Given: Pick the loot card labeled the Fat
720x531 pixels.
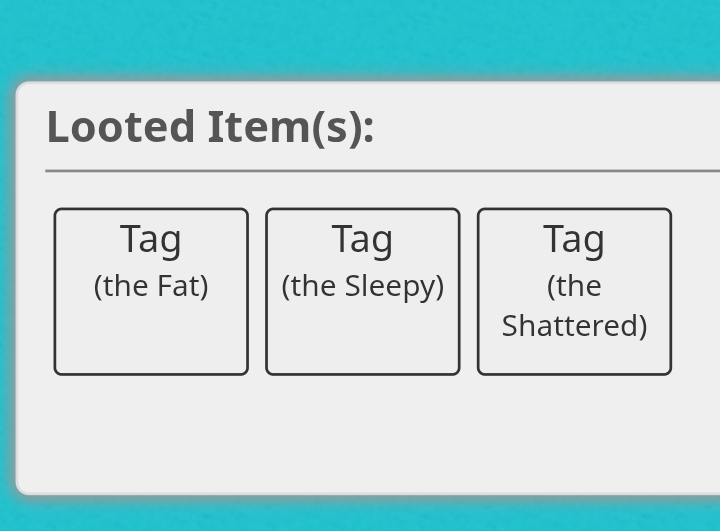Looking at the screenshot, I should pos(151,292).
